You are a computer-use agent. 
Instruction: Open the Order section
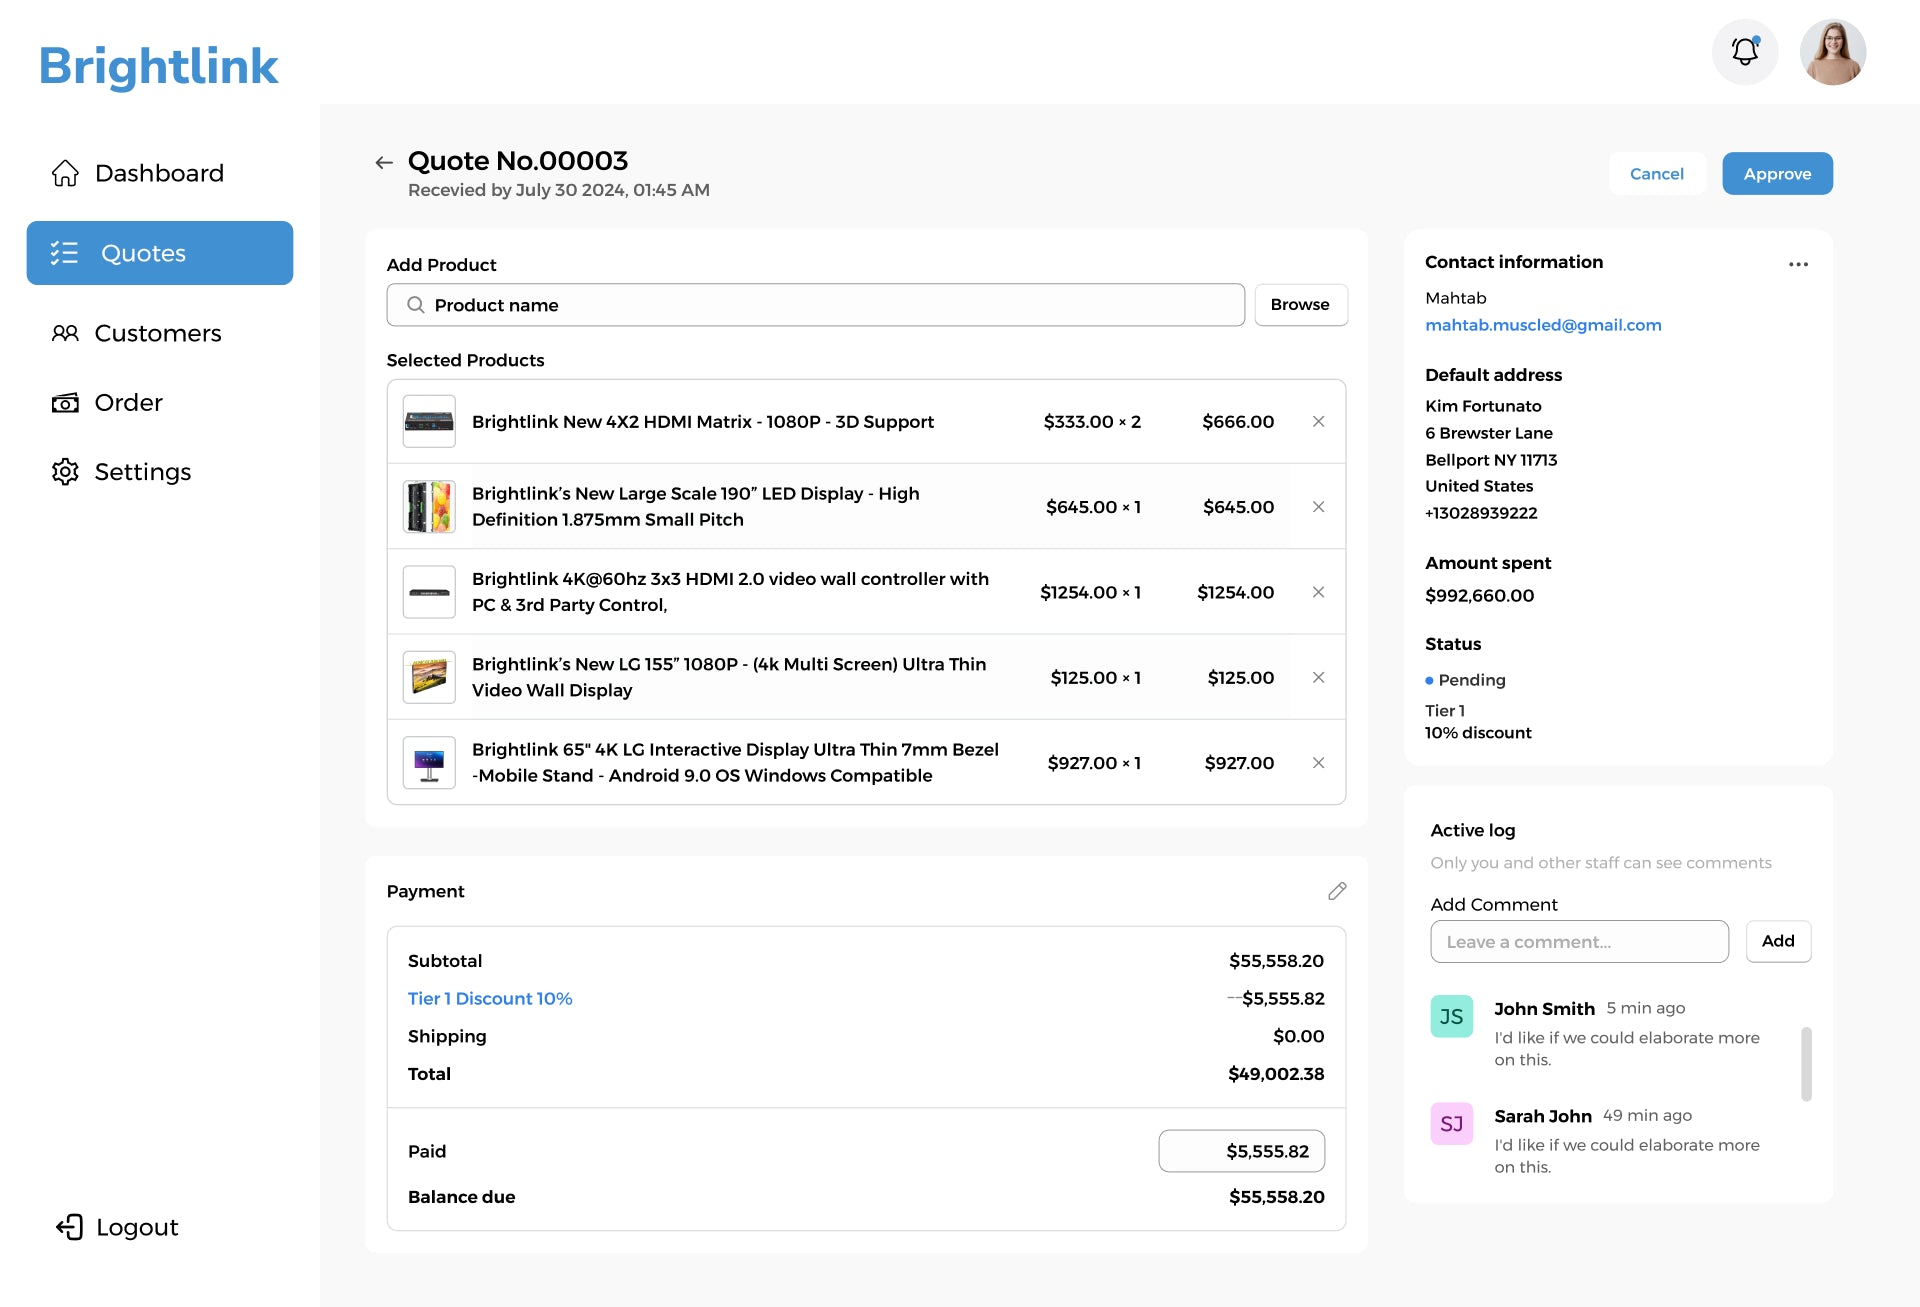click(x=129, y=403)
